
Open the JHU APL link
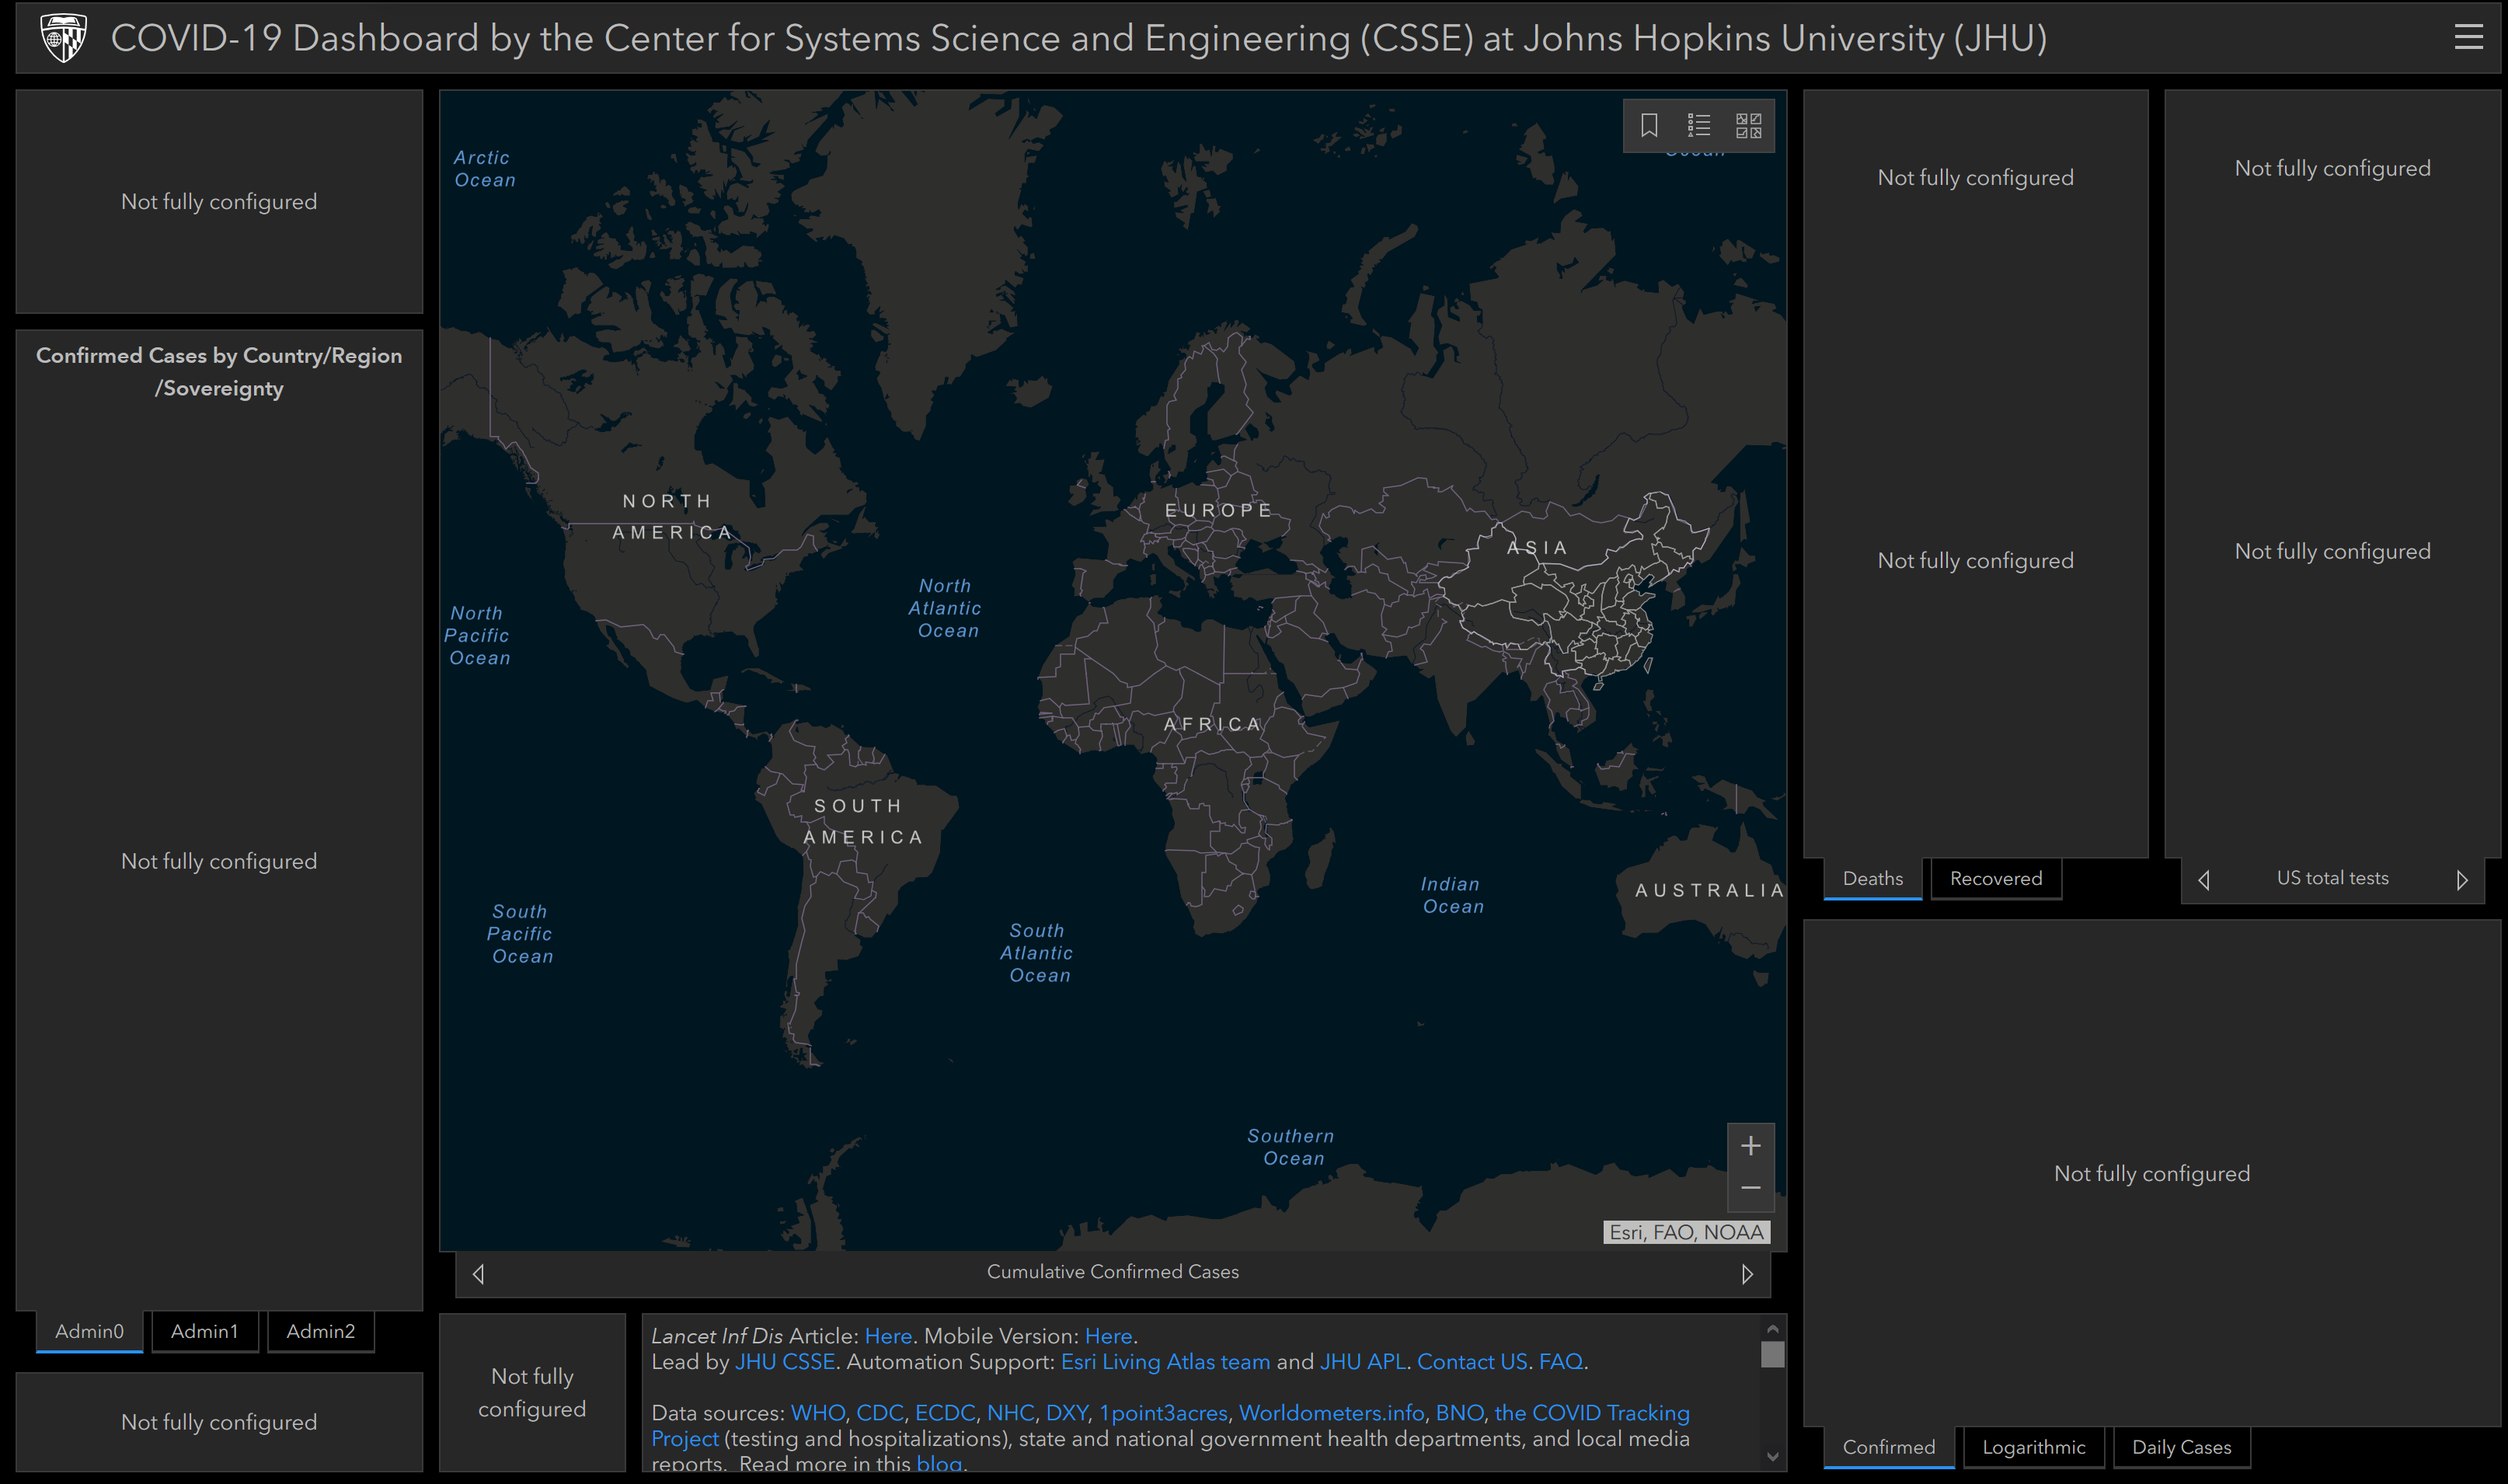coord(1362,1362)
